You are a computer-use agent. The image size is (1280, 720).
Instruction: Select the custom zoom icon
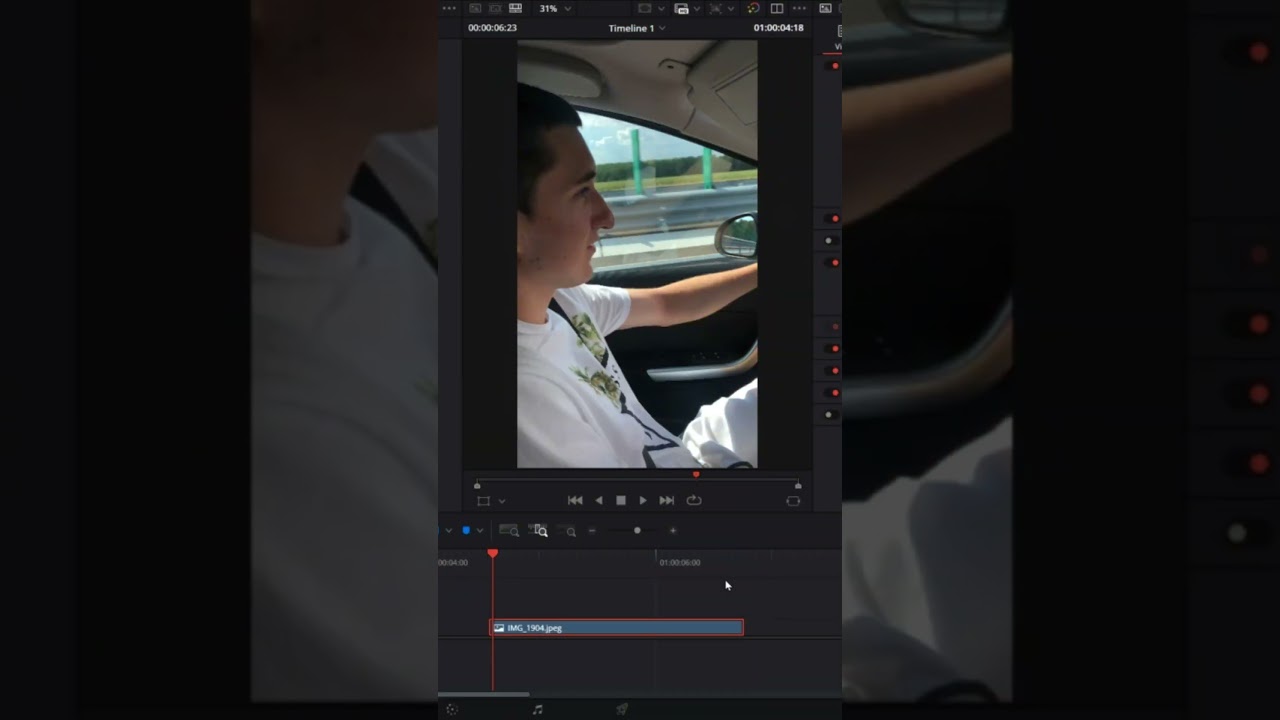[567, 531]
